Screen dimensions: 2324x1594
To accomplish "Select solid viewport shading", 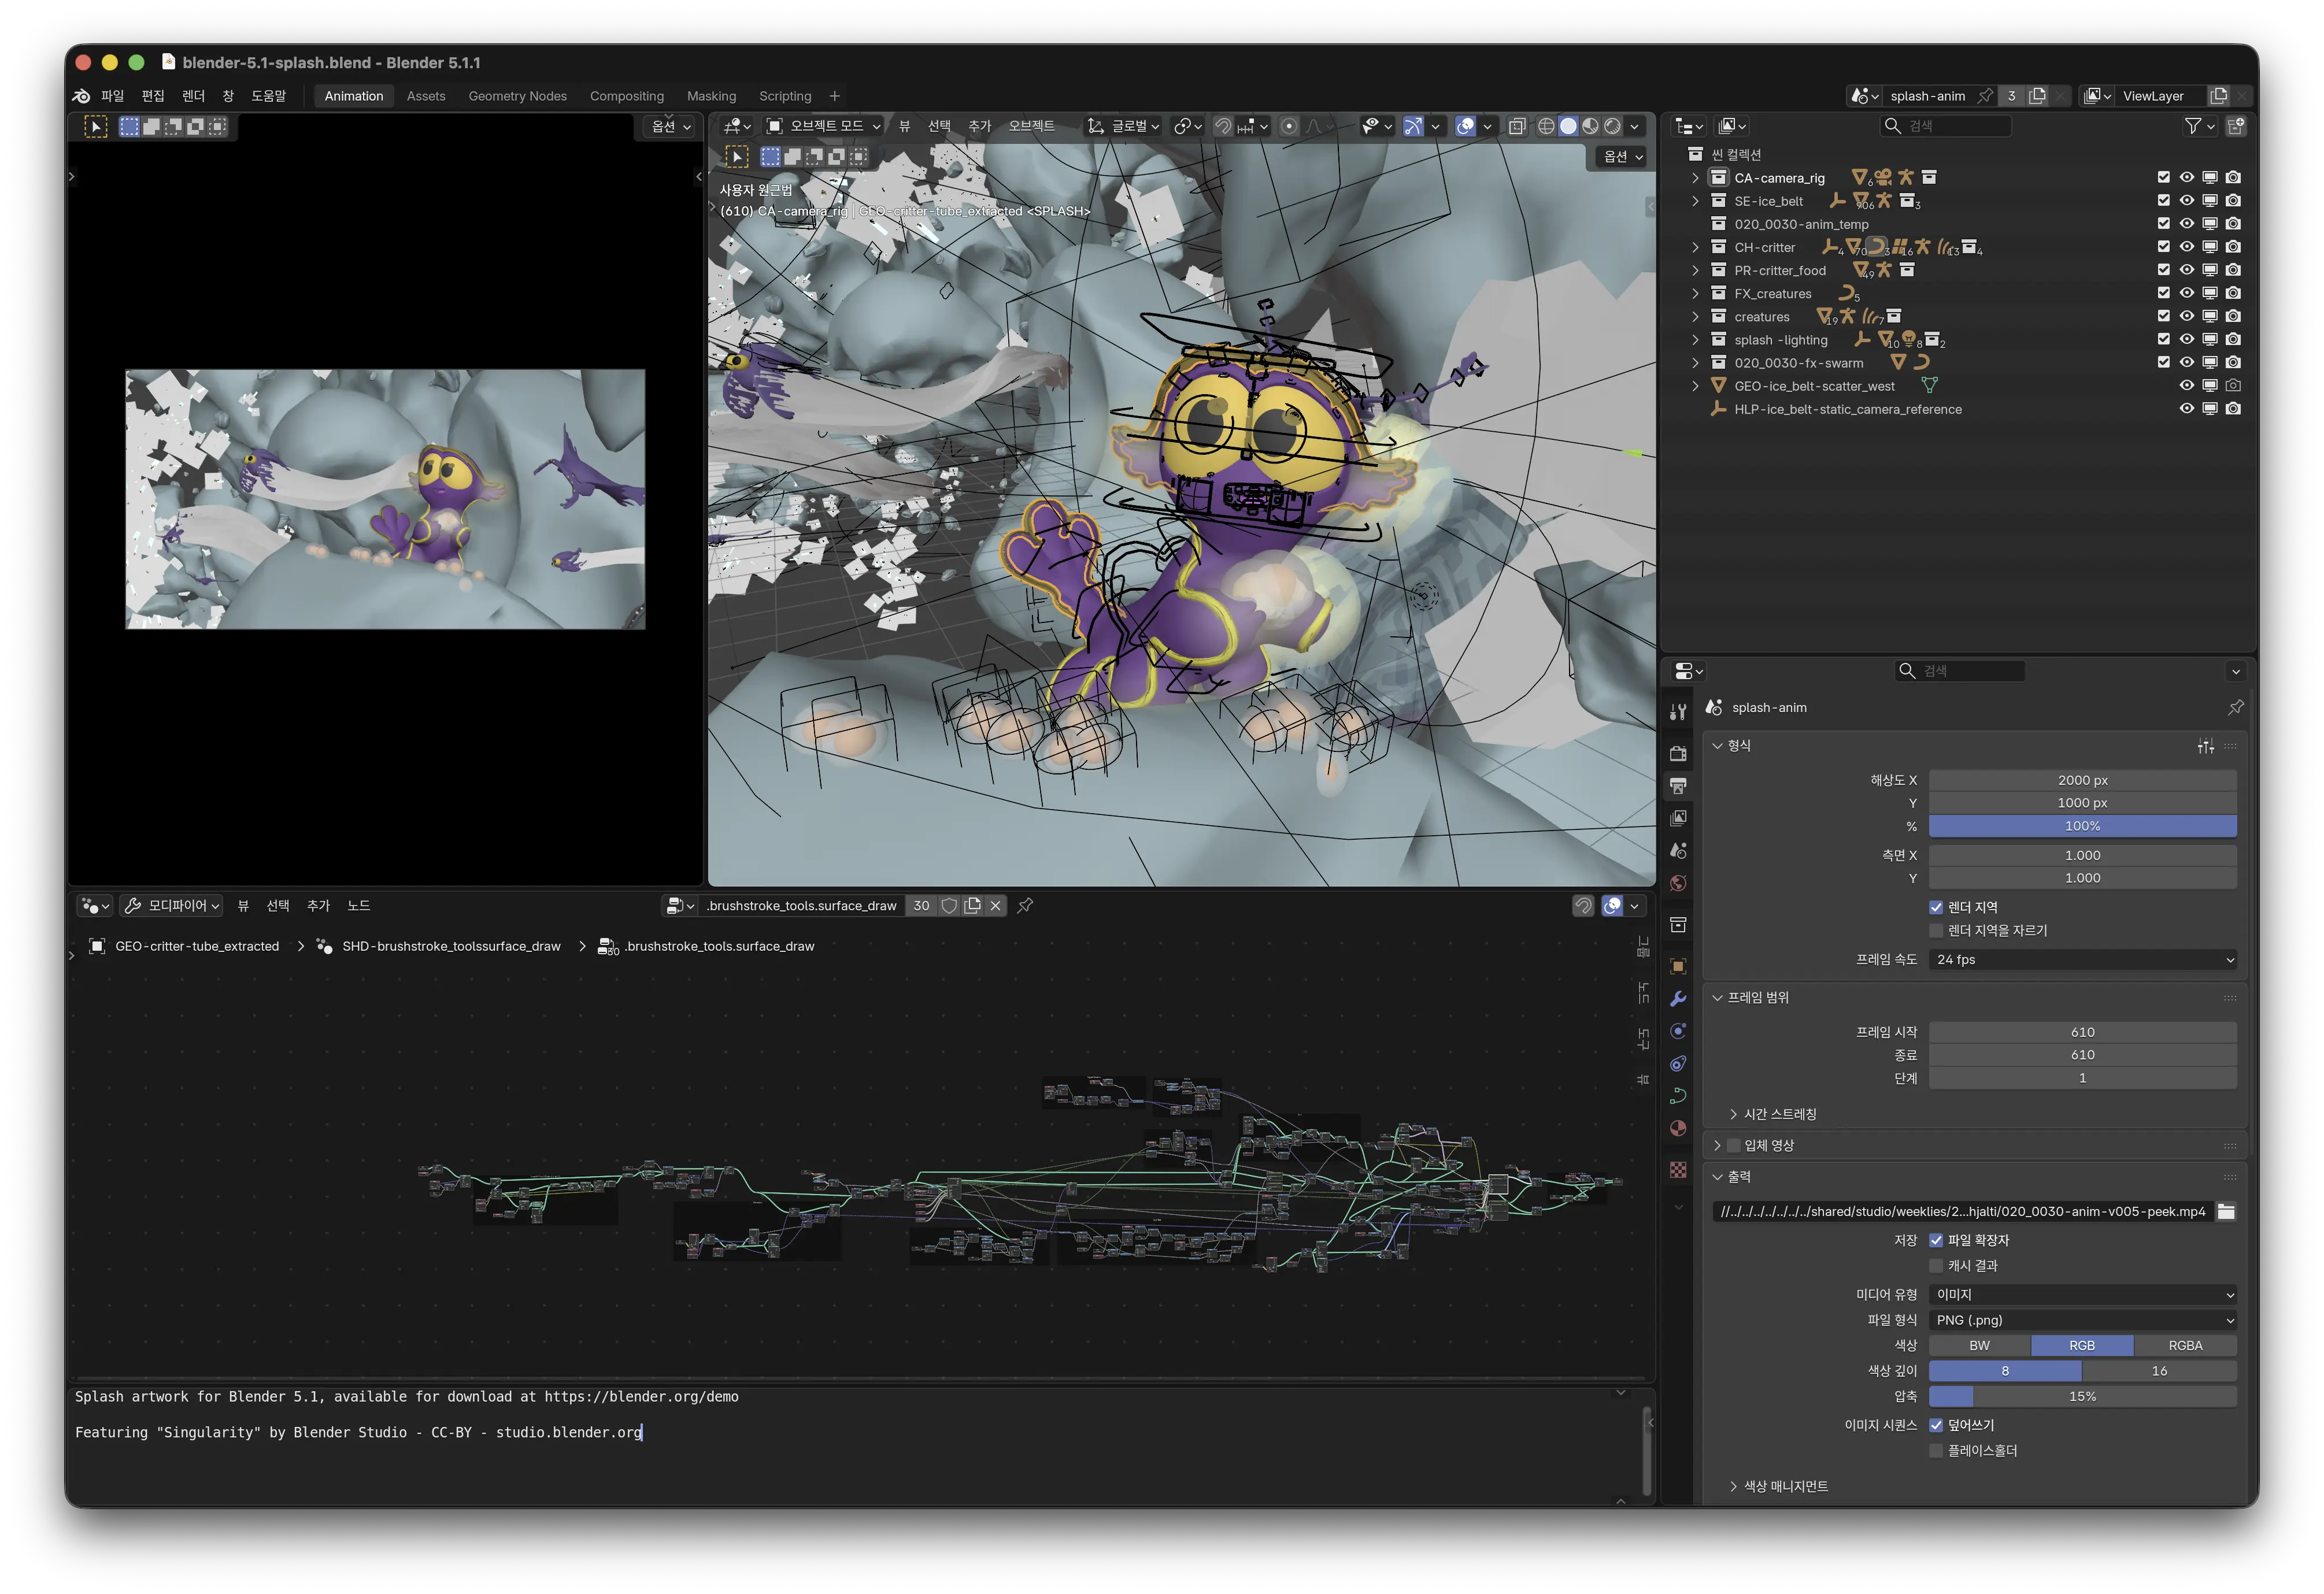I will [1568, 126].
